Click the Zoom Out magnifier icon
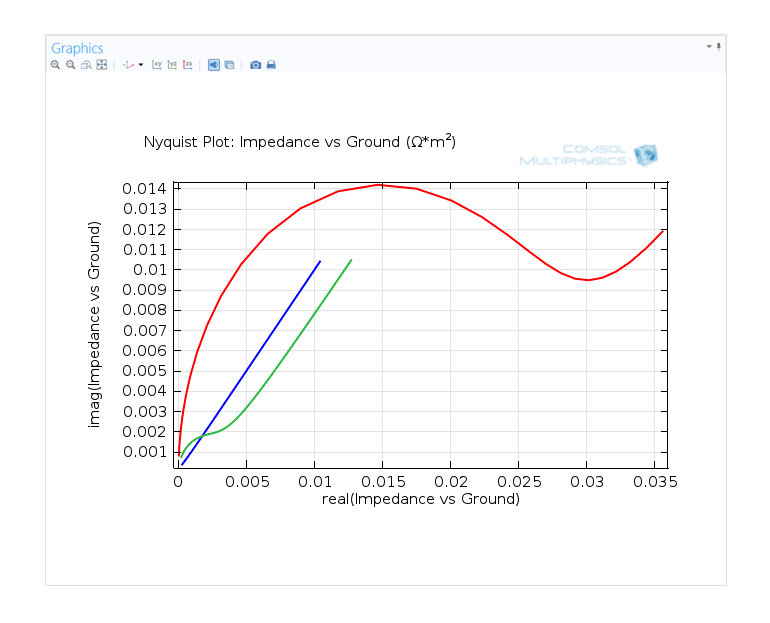 71,65
